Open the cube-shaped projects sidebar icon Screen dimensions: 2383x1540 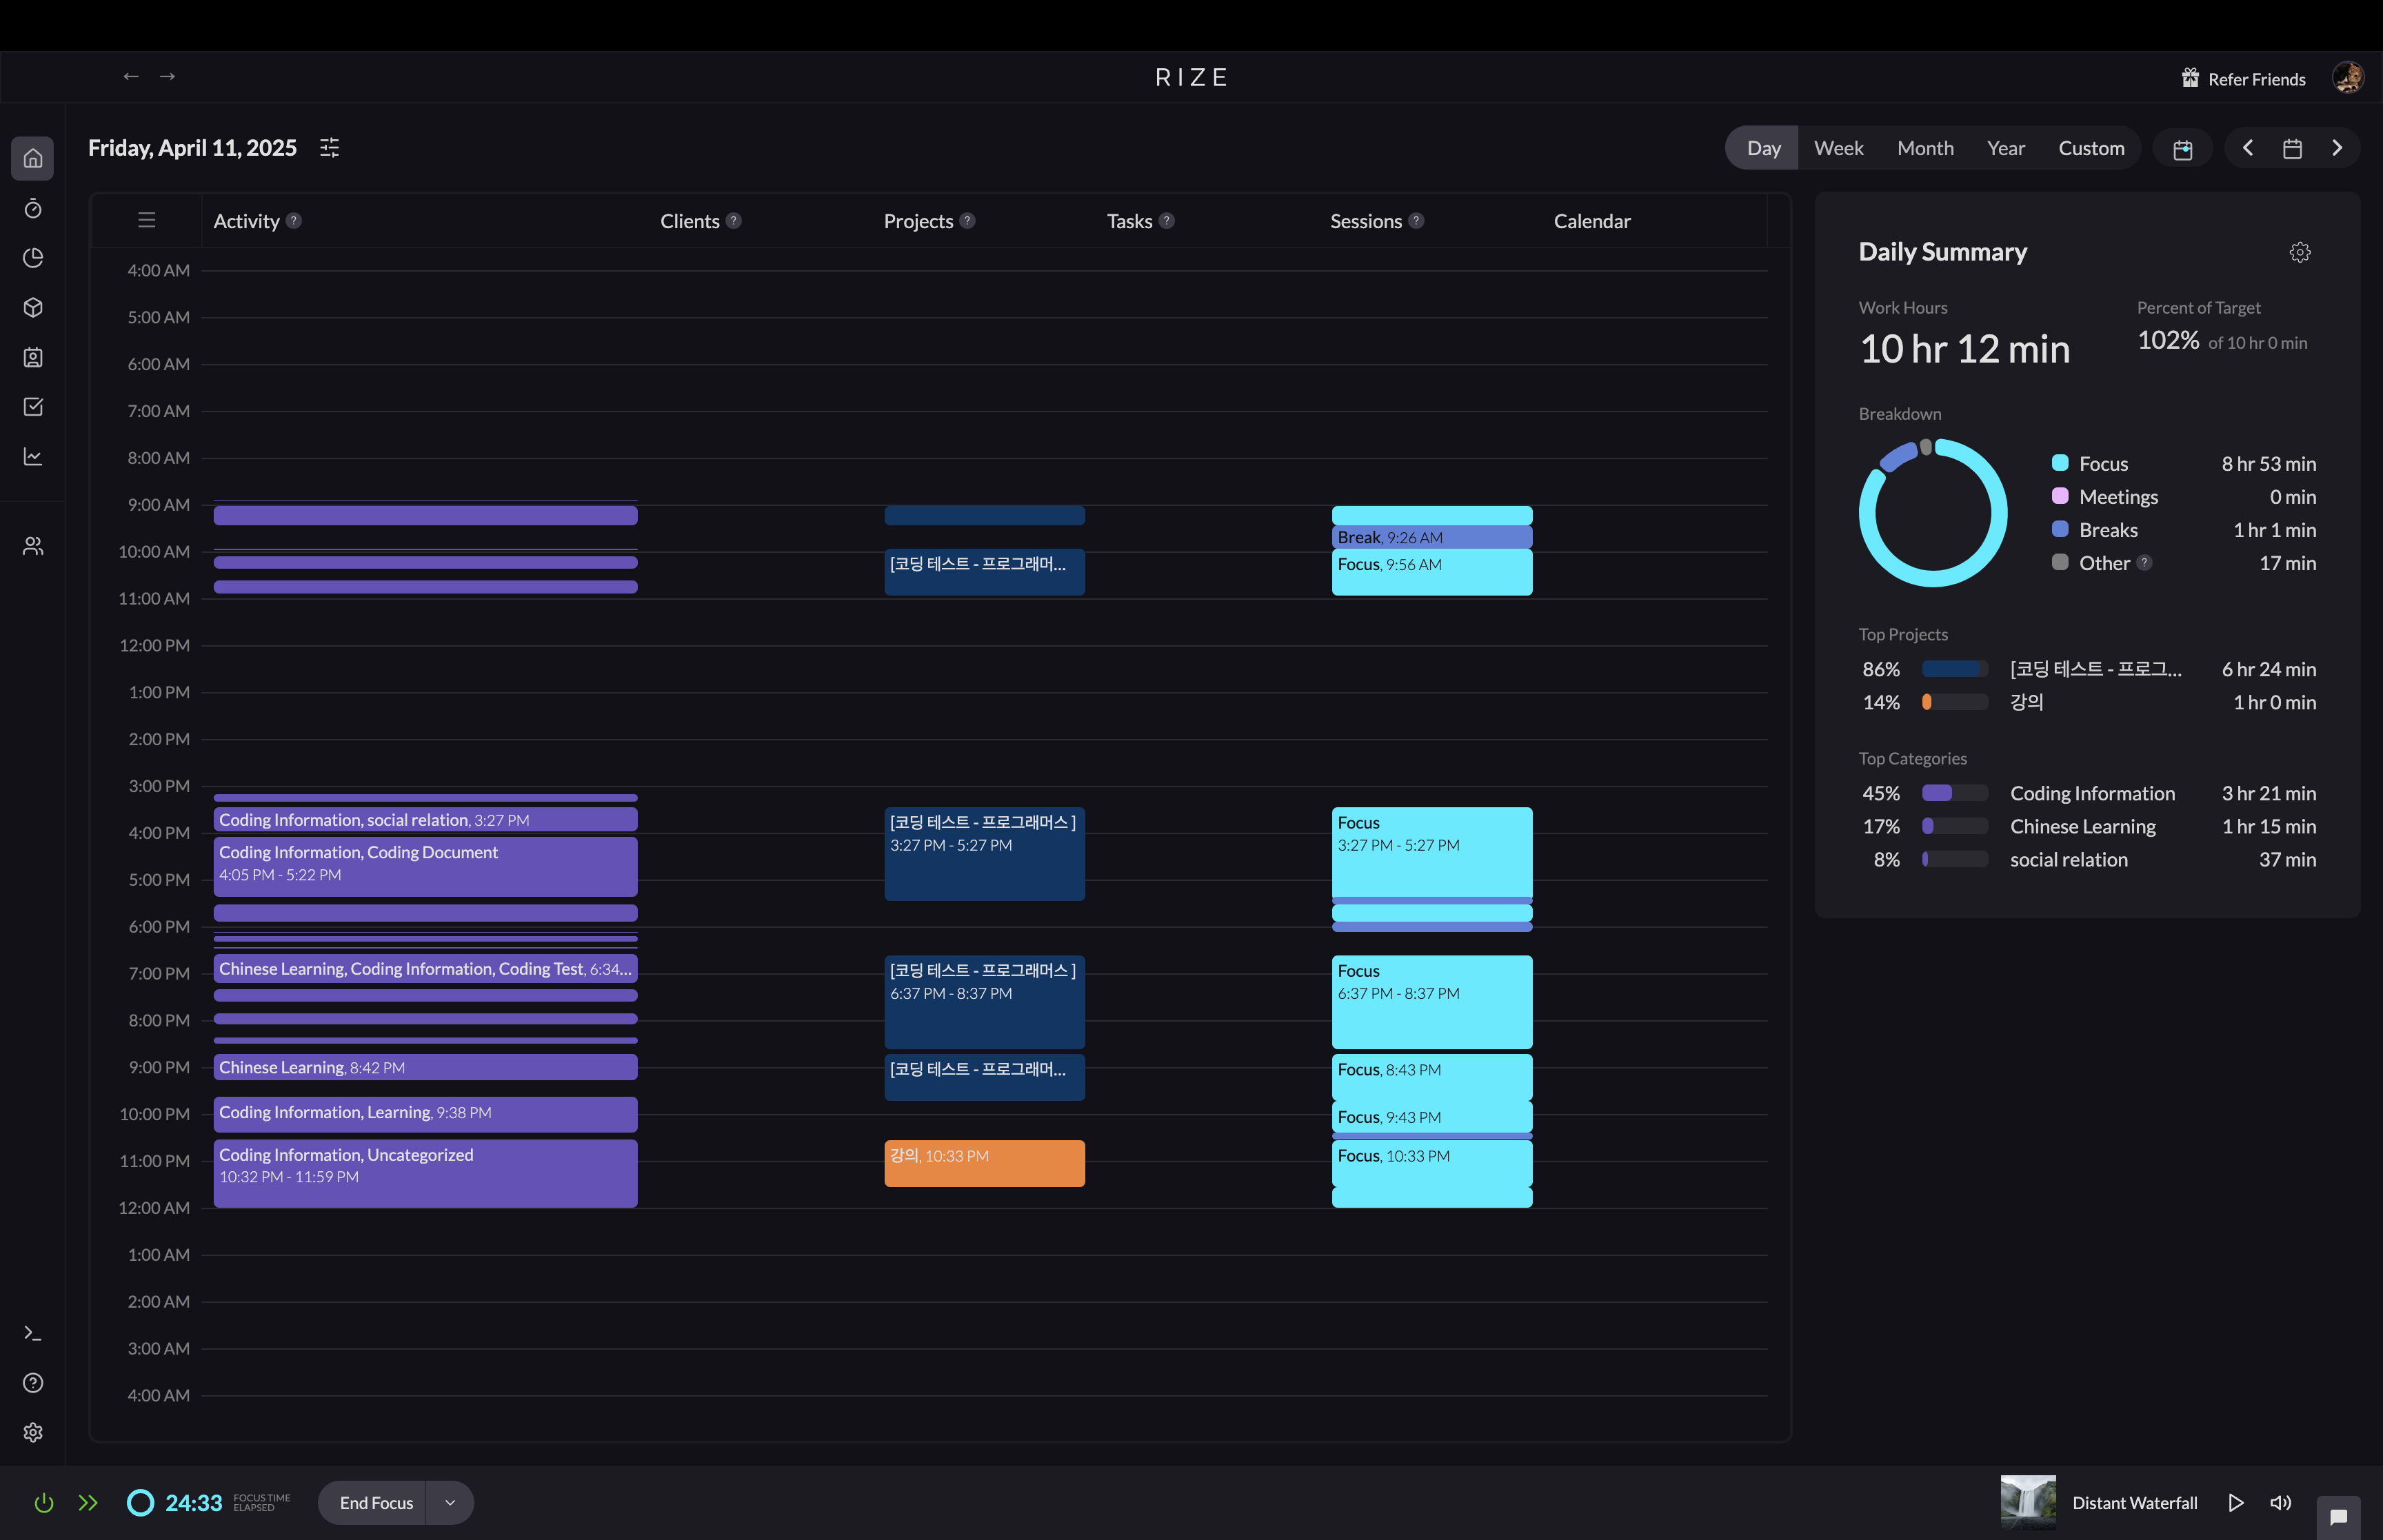click(33, 307)
